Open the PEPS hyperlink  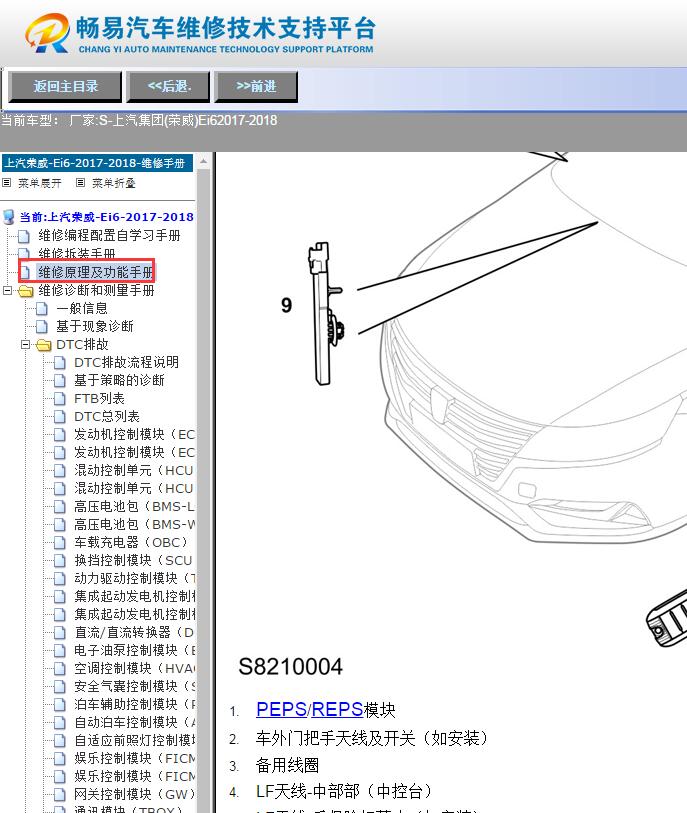click(x=282, y=709)
